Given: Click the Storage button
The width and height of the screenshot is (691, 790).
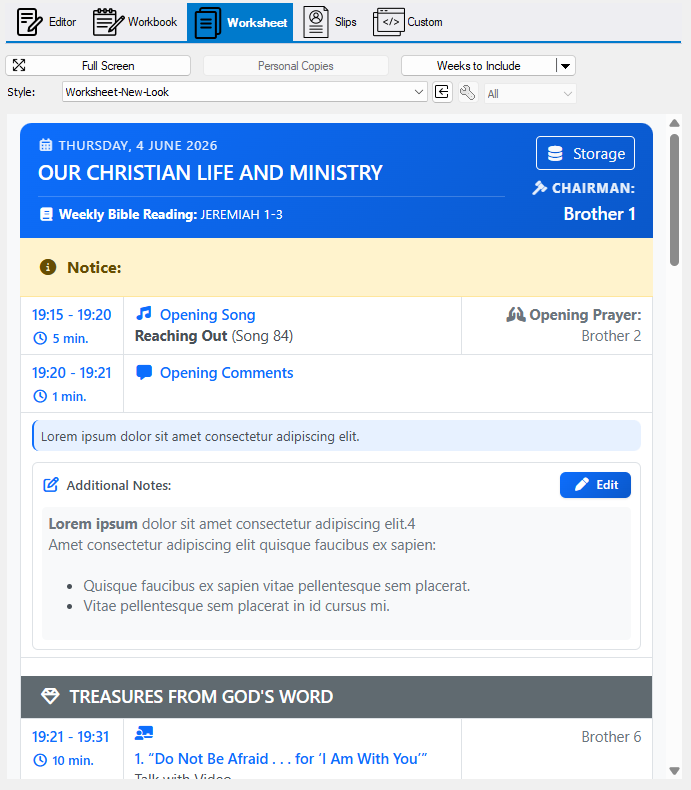Looking at the screenshot, I should (585, 153).
